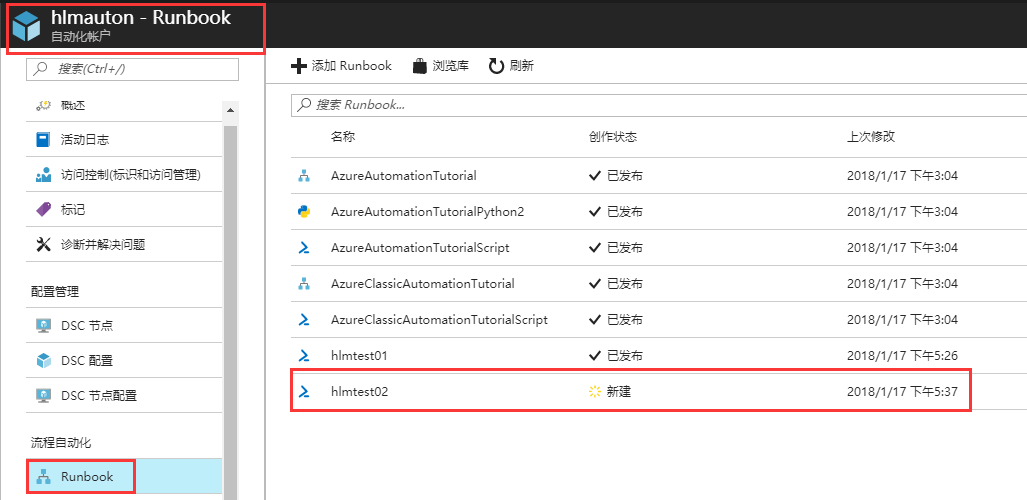Click the sidebar 搜索(Ctrl+/) search field

(132, 69)
